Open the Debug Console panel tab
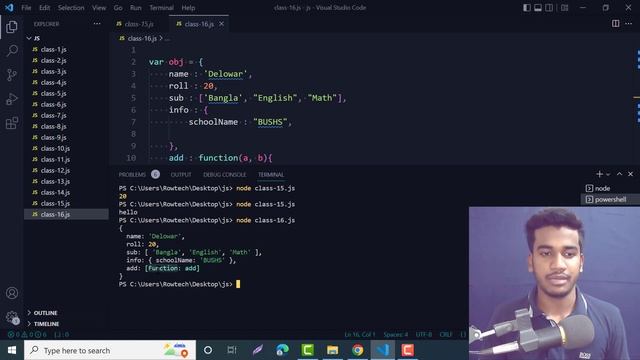Image resolution: width=640 pixels, height=360 pixels. coord(224,175)
